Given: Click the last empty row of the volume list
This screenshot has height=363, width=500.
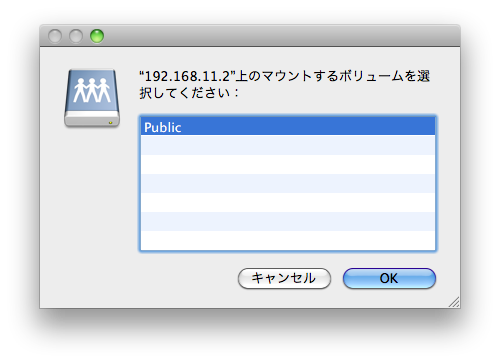Looking at the screenshot, I should click(x=288, y=240).
